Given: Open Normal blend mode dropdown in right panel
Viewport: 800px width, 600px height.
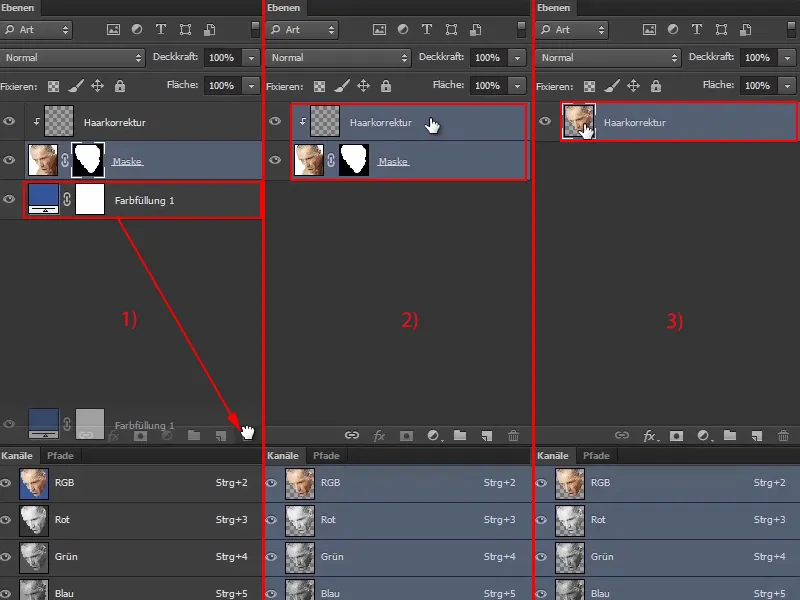Looking at the screenshot, I should pyautogui.click(x=608, y=58).
